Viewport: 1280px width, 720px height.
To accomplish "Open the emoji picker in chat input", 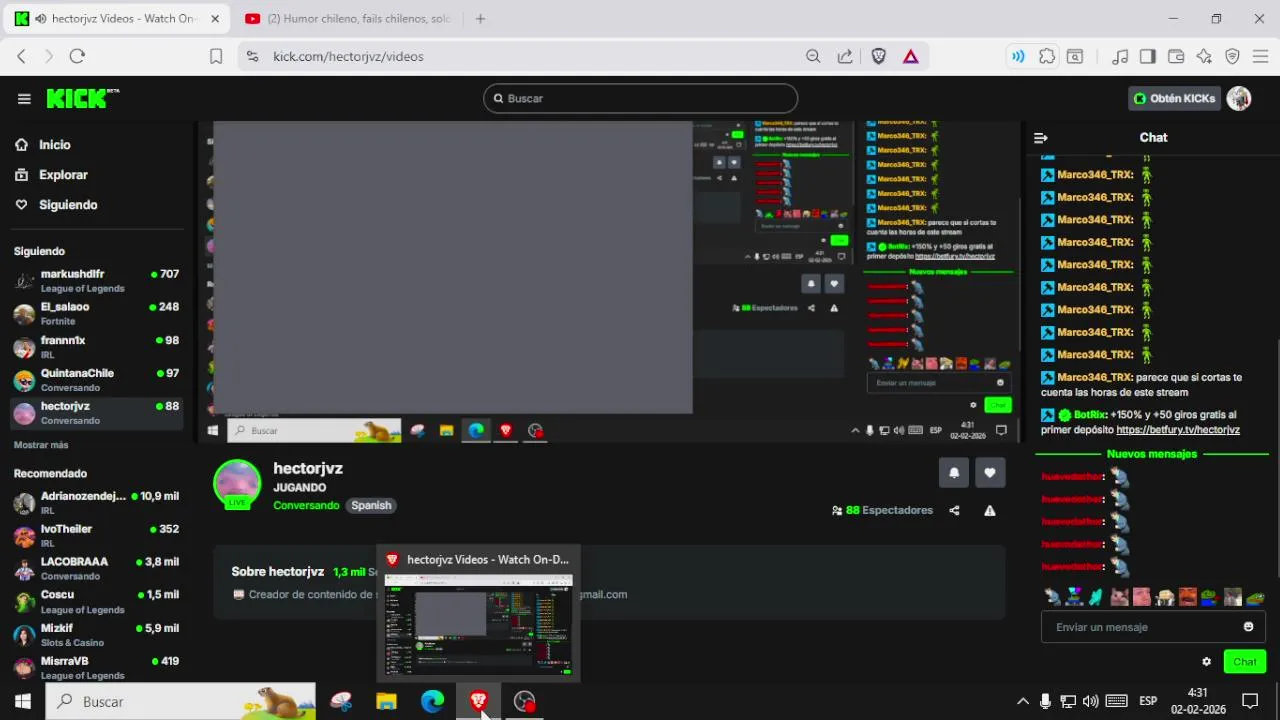I will pyautogui.click(x=1248, y=627).
